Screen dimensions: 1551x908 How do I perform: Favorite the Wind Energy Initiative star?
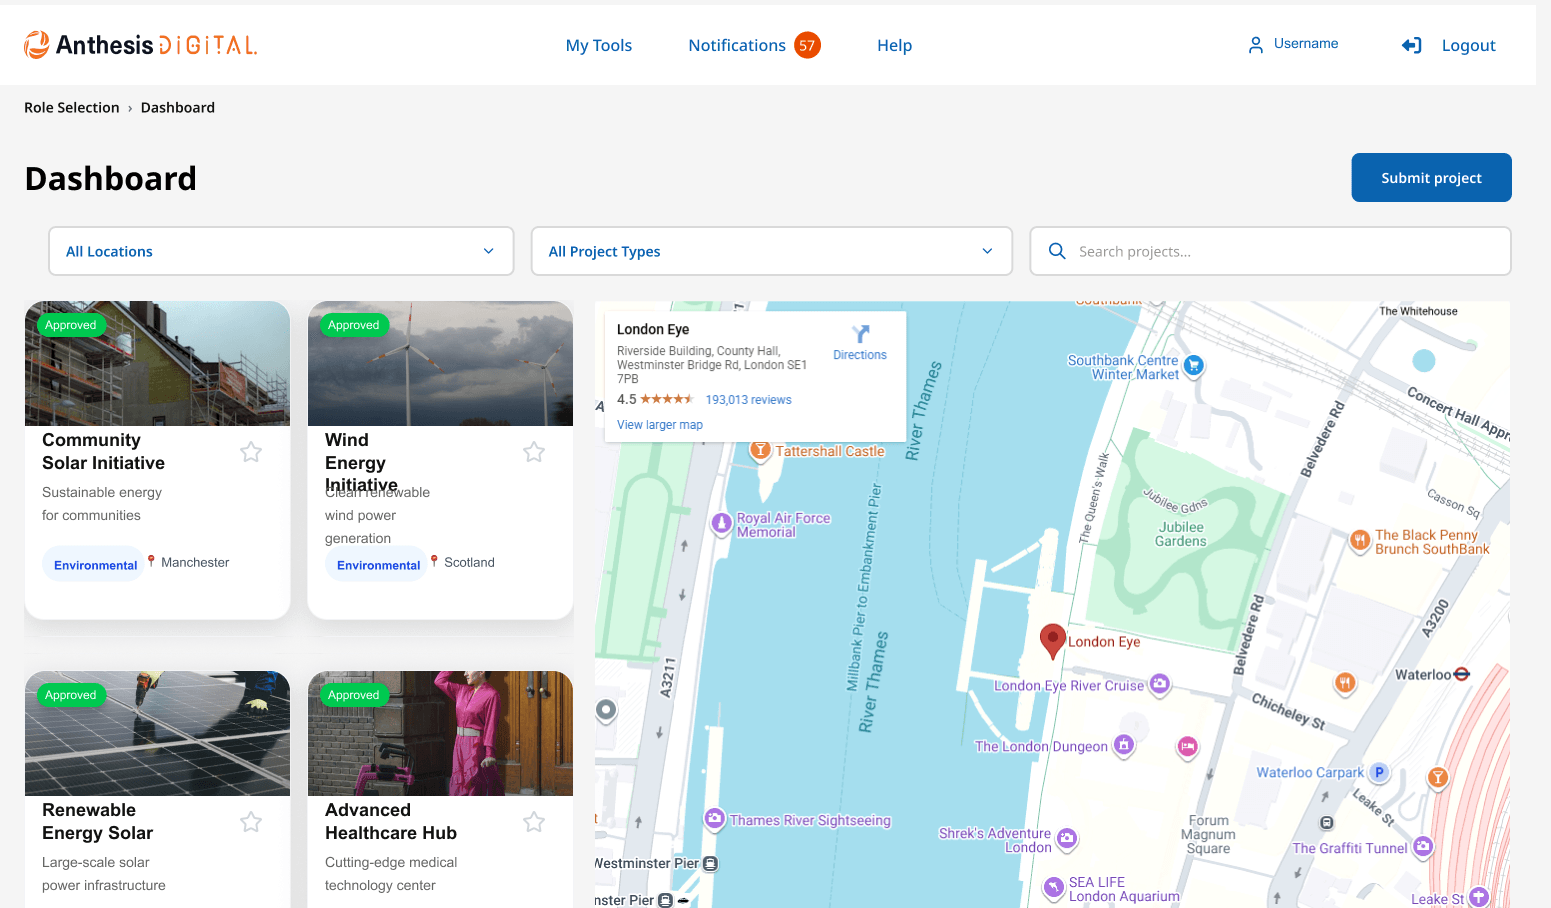tap(534, 452)
